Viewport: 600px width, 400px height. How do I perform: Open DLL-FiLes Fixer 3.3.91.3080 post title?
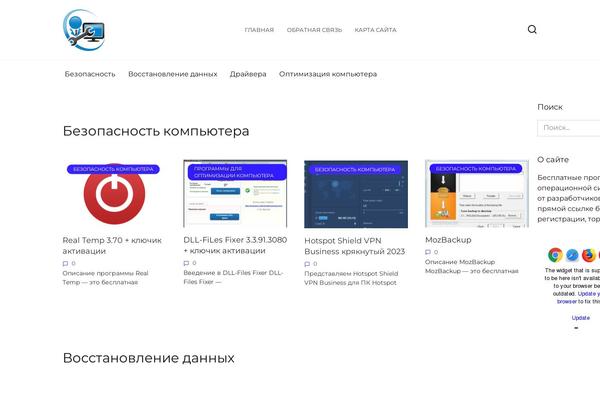235,245
